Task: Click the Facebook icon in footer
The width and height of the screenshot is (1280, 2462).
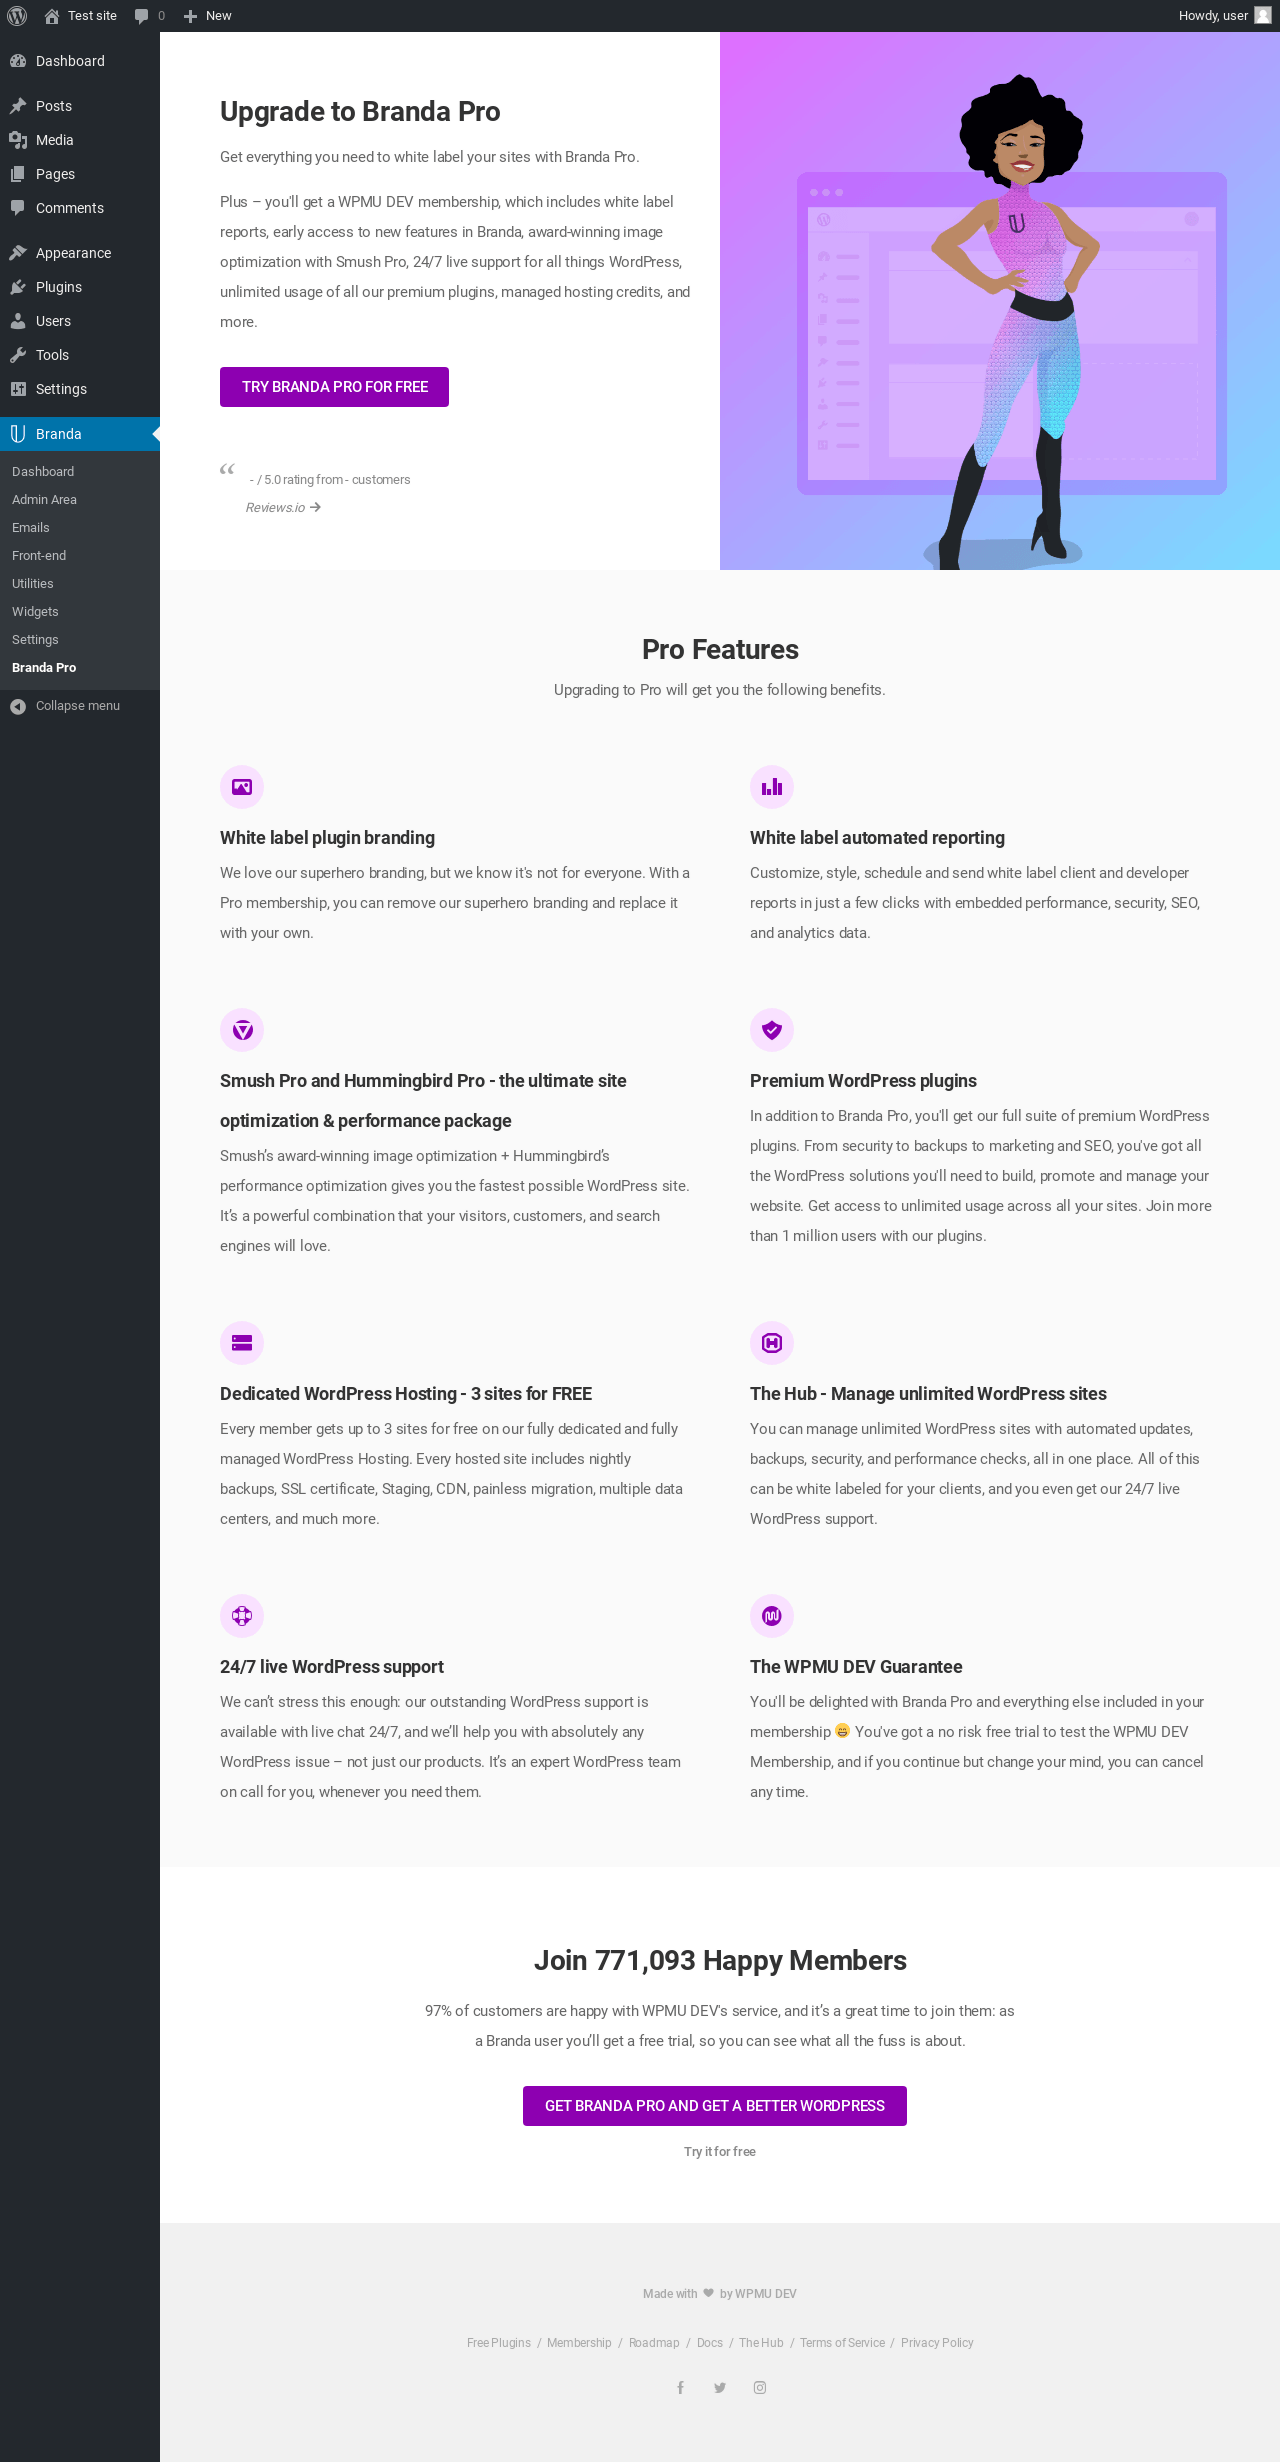Action: (x=680, y=2387)
